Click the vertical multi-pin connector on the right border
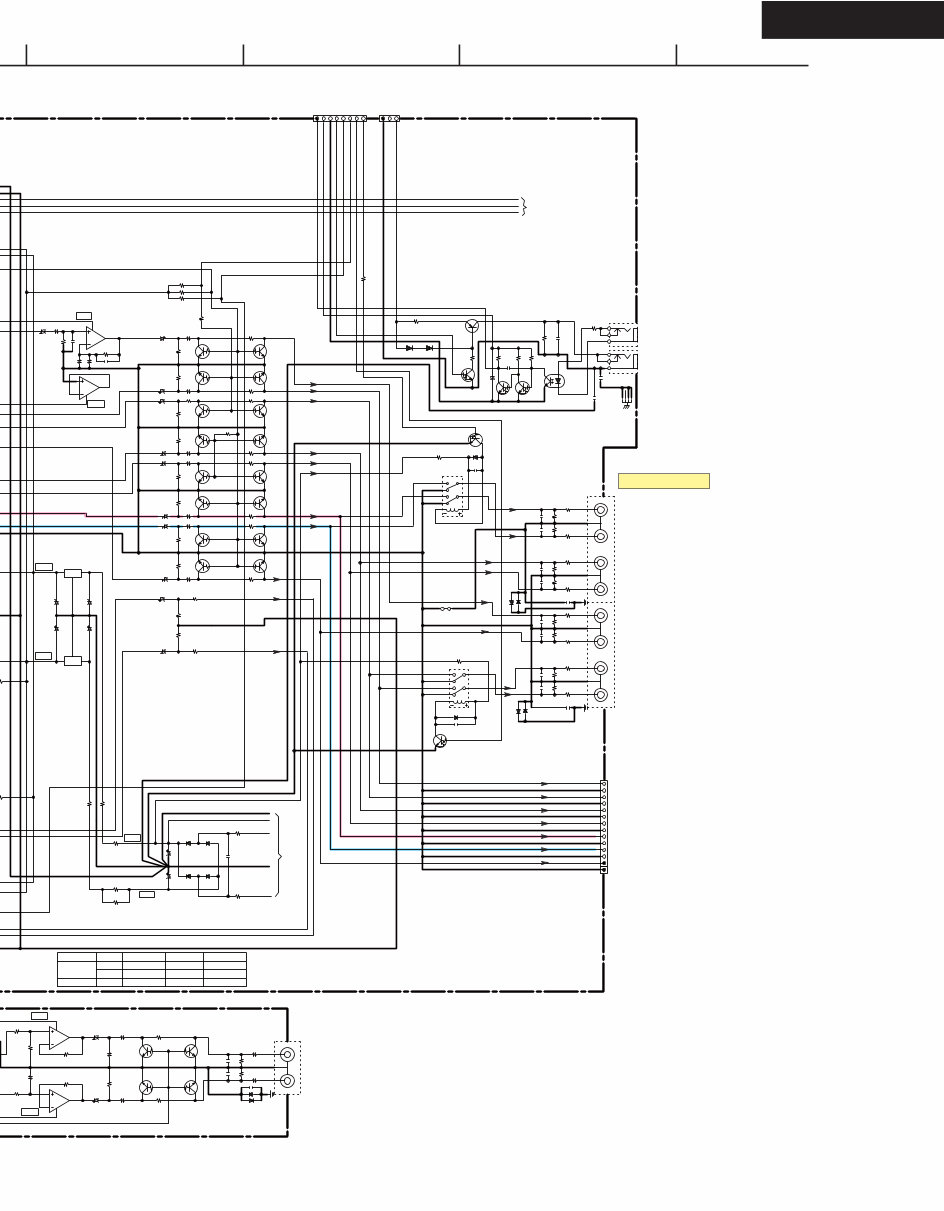The height and width of the screenshot is (1211, 944). (x=604, y=827)
